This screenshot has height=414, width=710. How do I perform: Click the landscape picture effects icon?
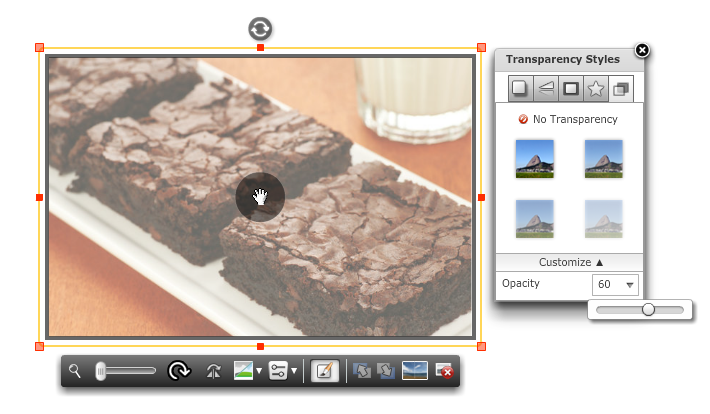[x=243, y=371]
